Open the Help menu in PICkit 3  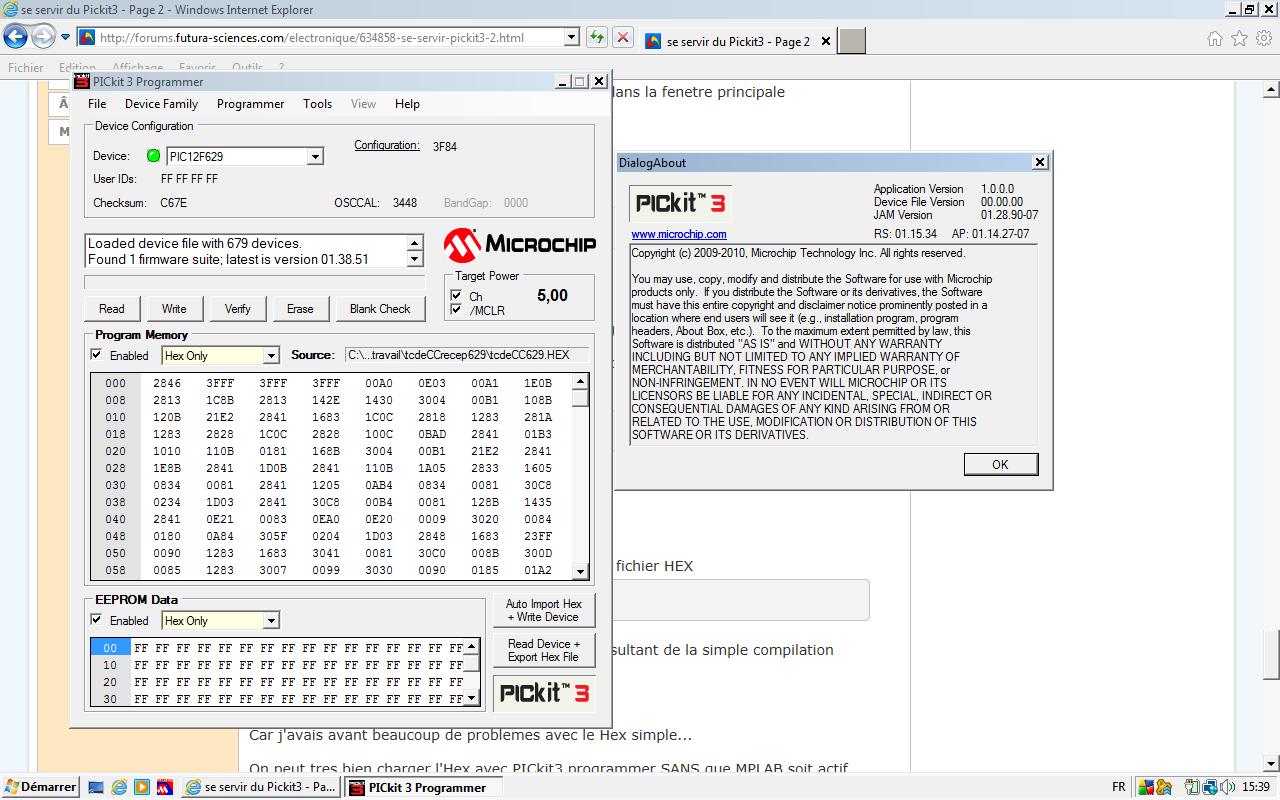click(x=407, y=104)
